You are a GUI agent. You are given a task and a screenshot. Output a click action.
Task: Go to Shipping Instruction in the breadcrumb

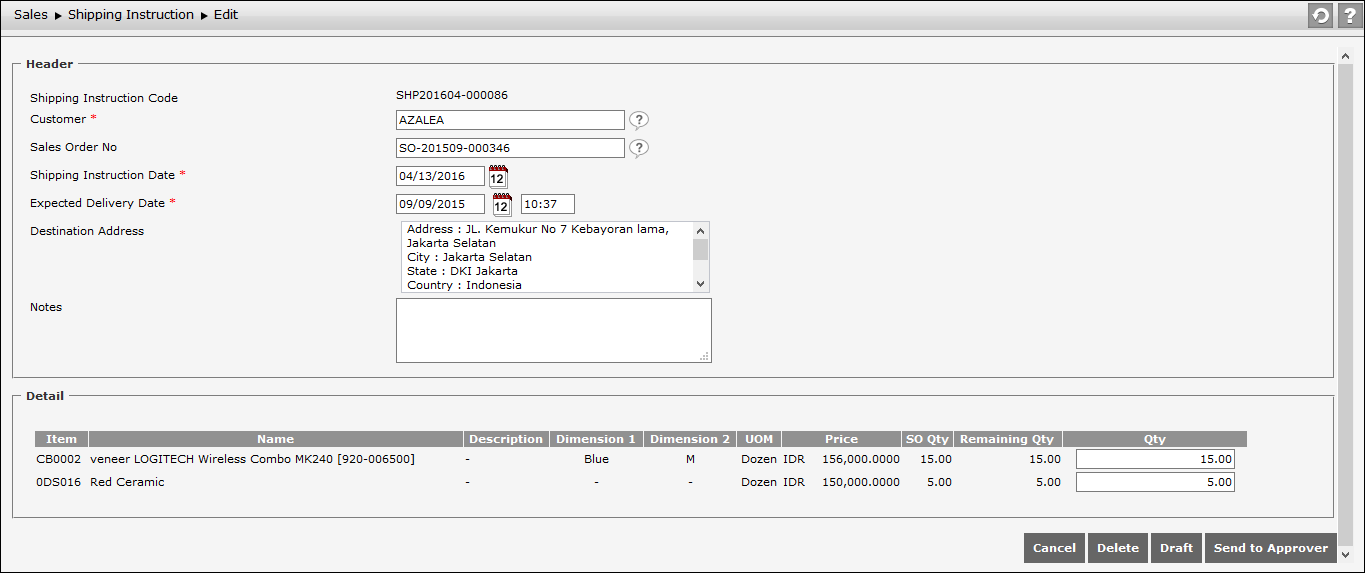[x=131, y=15]
